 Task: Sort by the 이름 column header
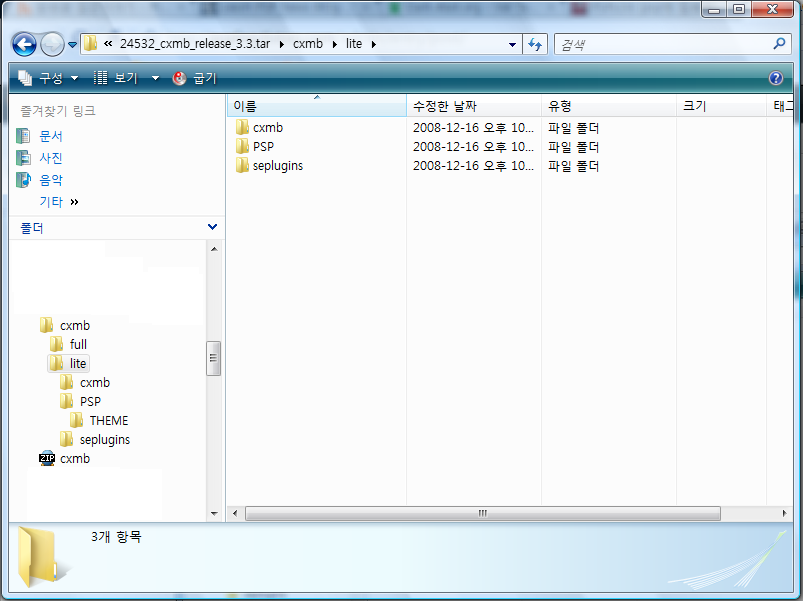[x=316, y=106]
